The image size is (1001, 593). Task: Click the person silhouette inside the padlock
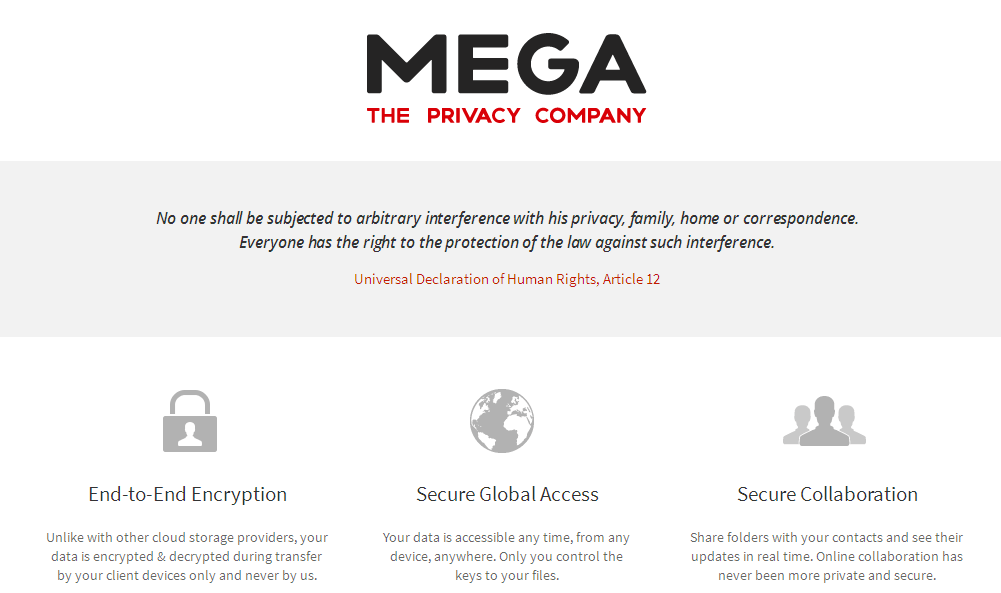(x=189, y=434)
